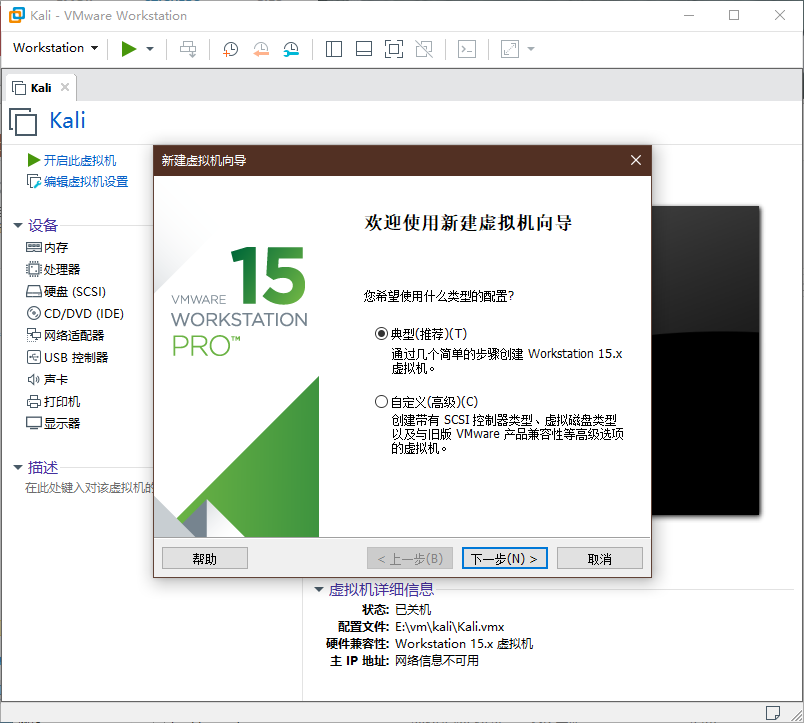Click the E:\vm\kali\Kali.vmx config path
Screen dimensions: 804x723
[449, 627]
